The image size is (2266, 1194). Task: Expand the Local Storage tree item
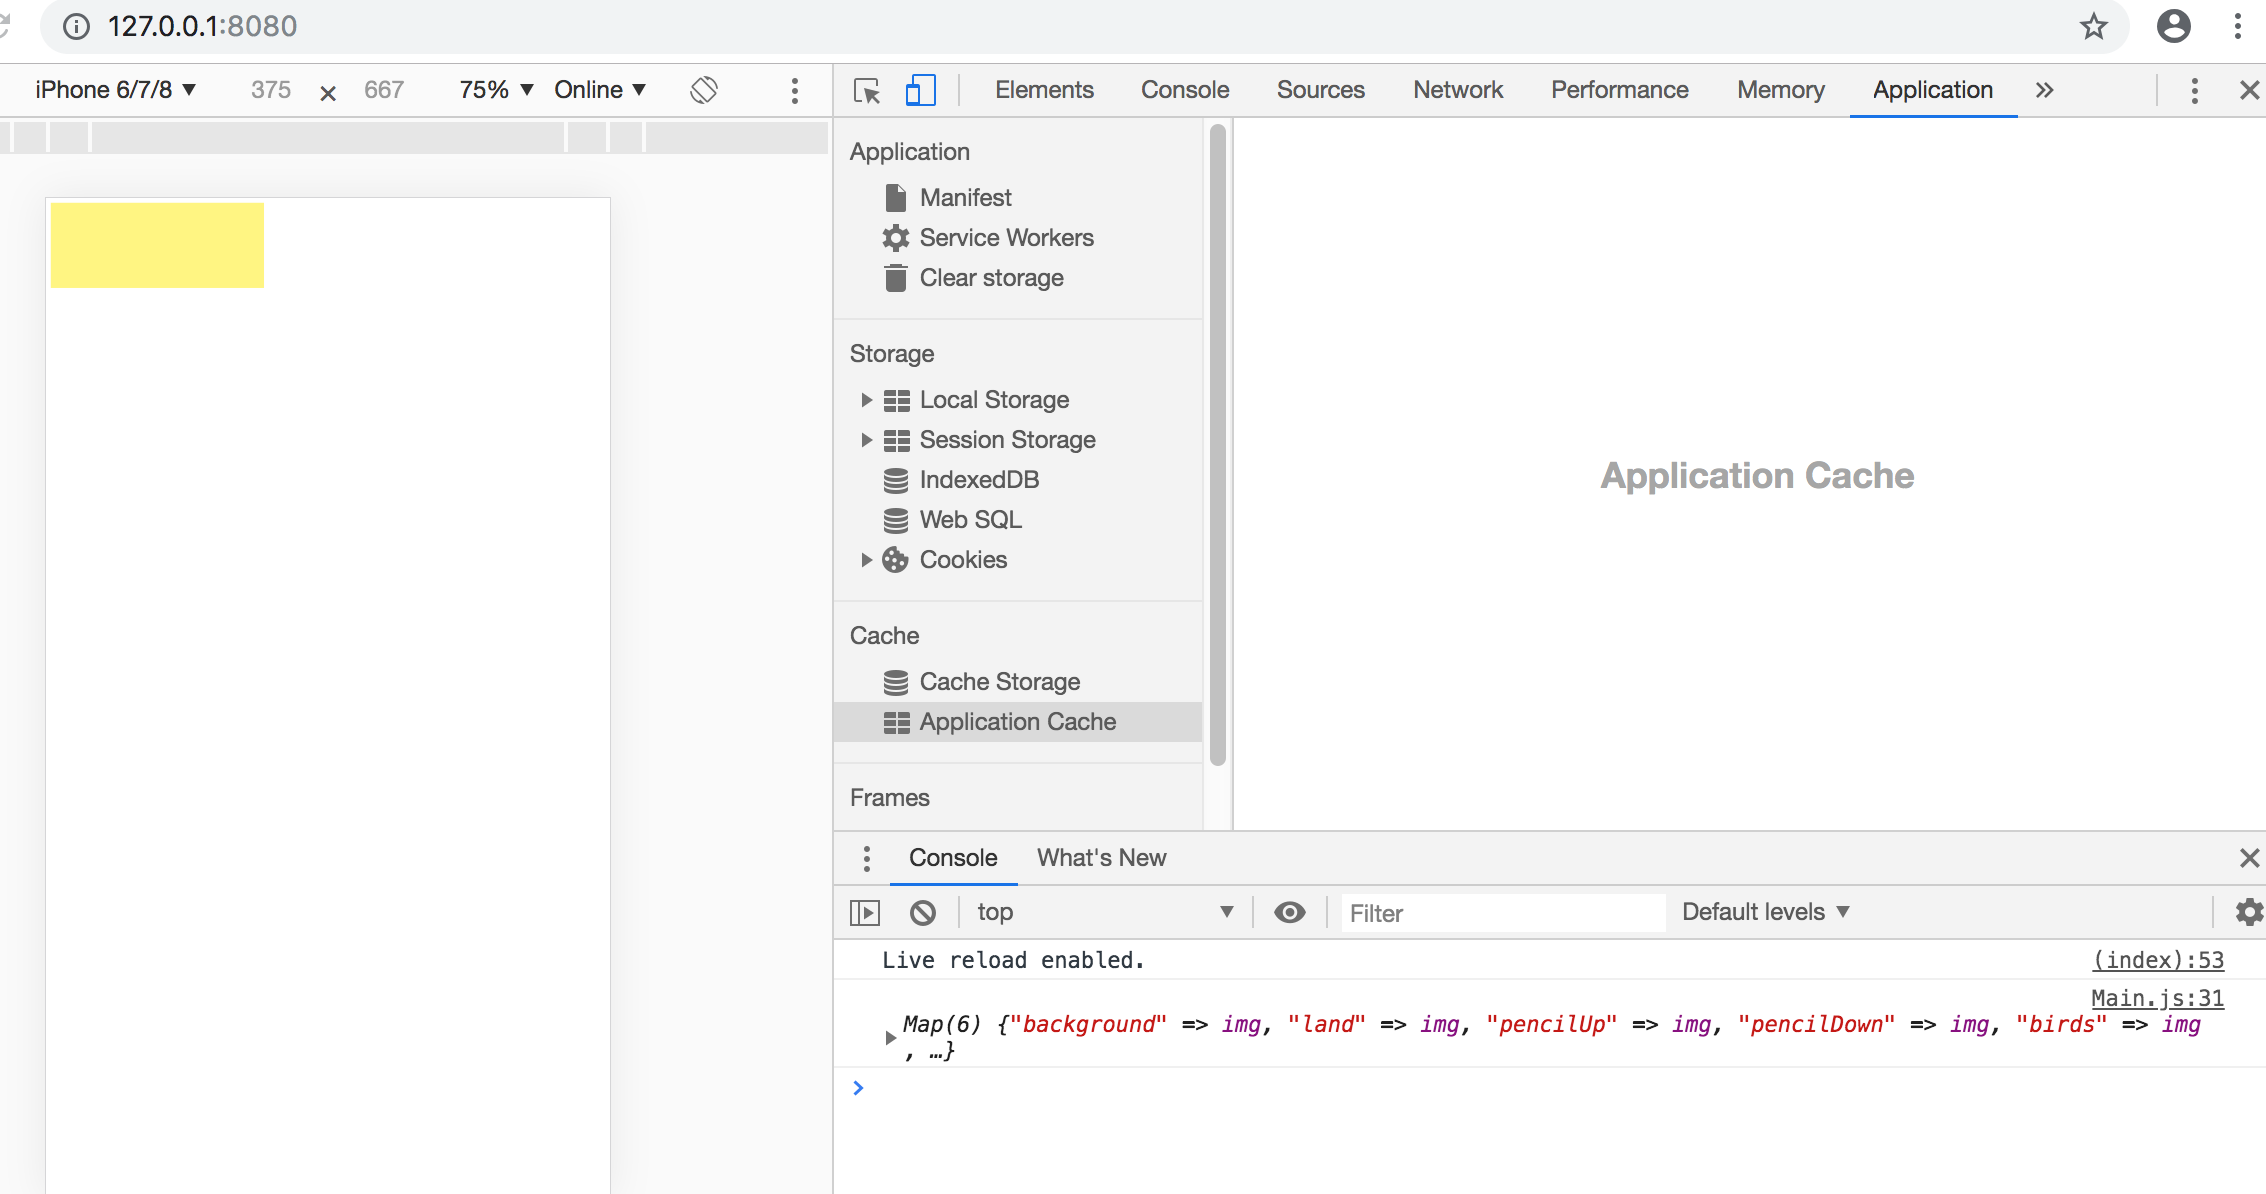866,400
